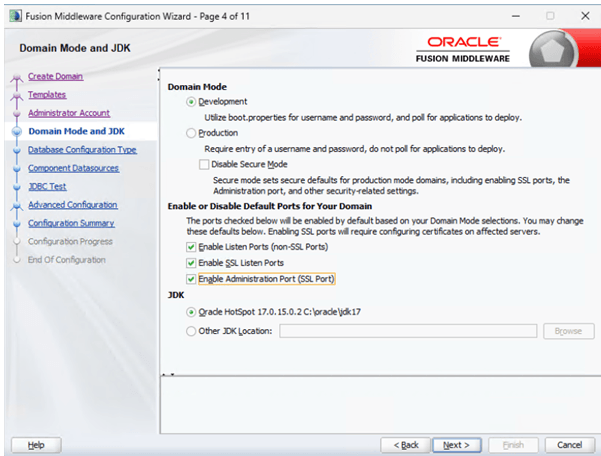Click the wizard application icon in title bar

click(15, 16)
